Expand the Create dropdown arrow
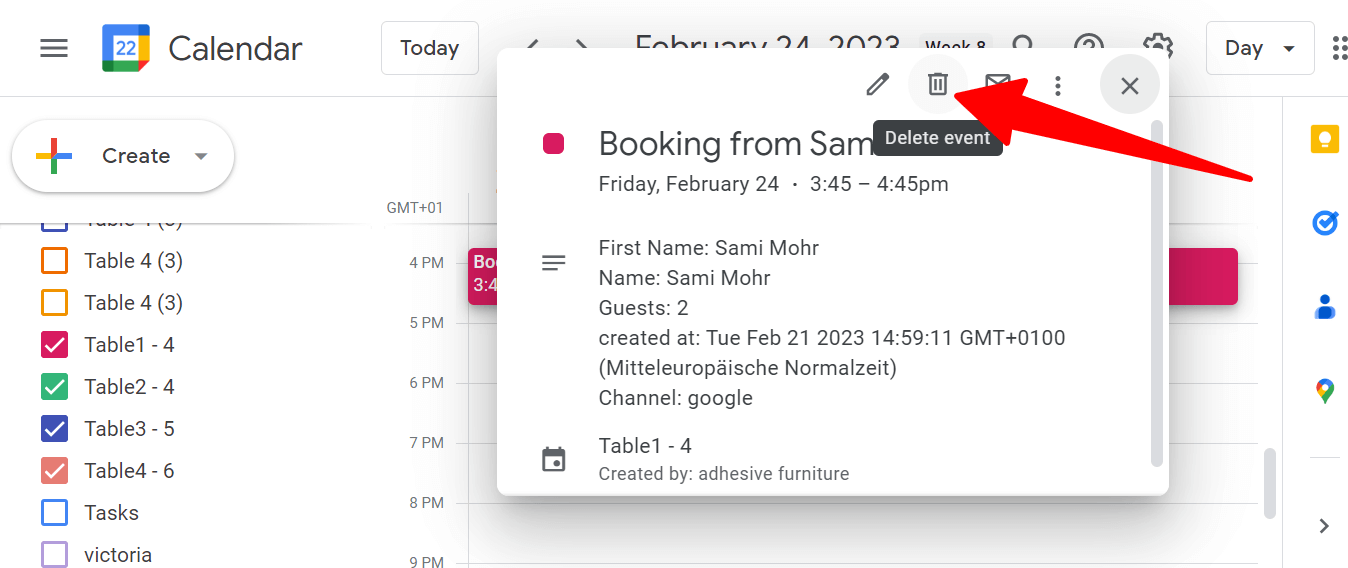Viewport: 1348px width, 568px height. [x=201, y=156]
